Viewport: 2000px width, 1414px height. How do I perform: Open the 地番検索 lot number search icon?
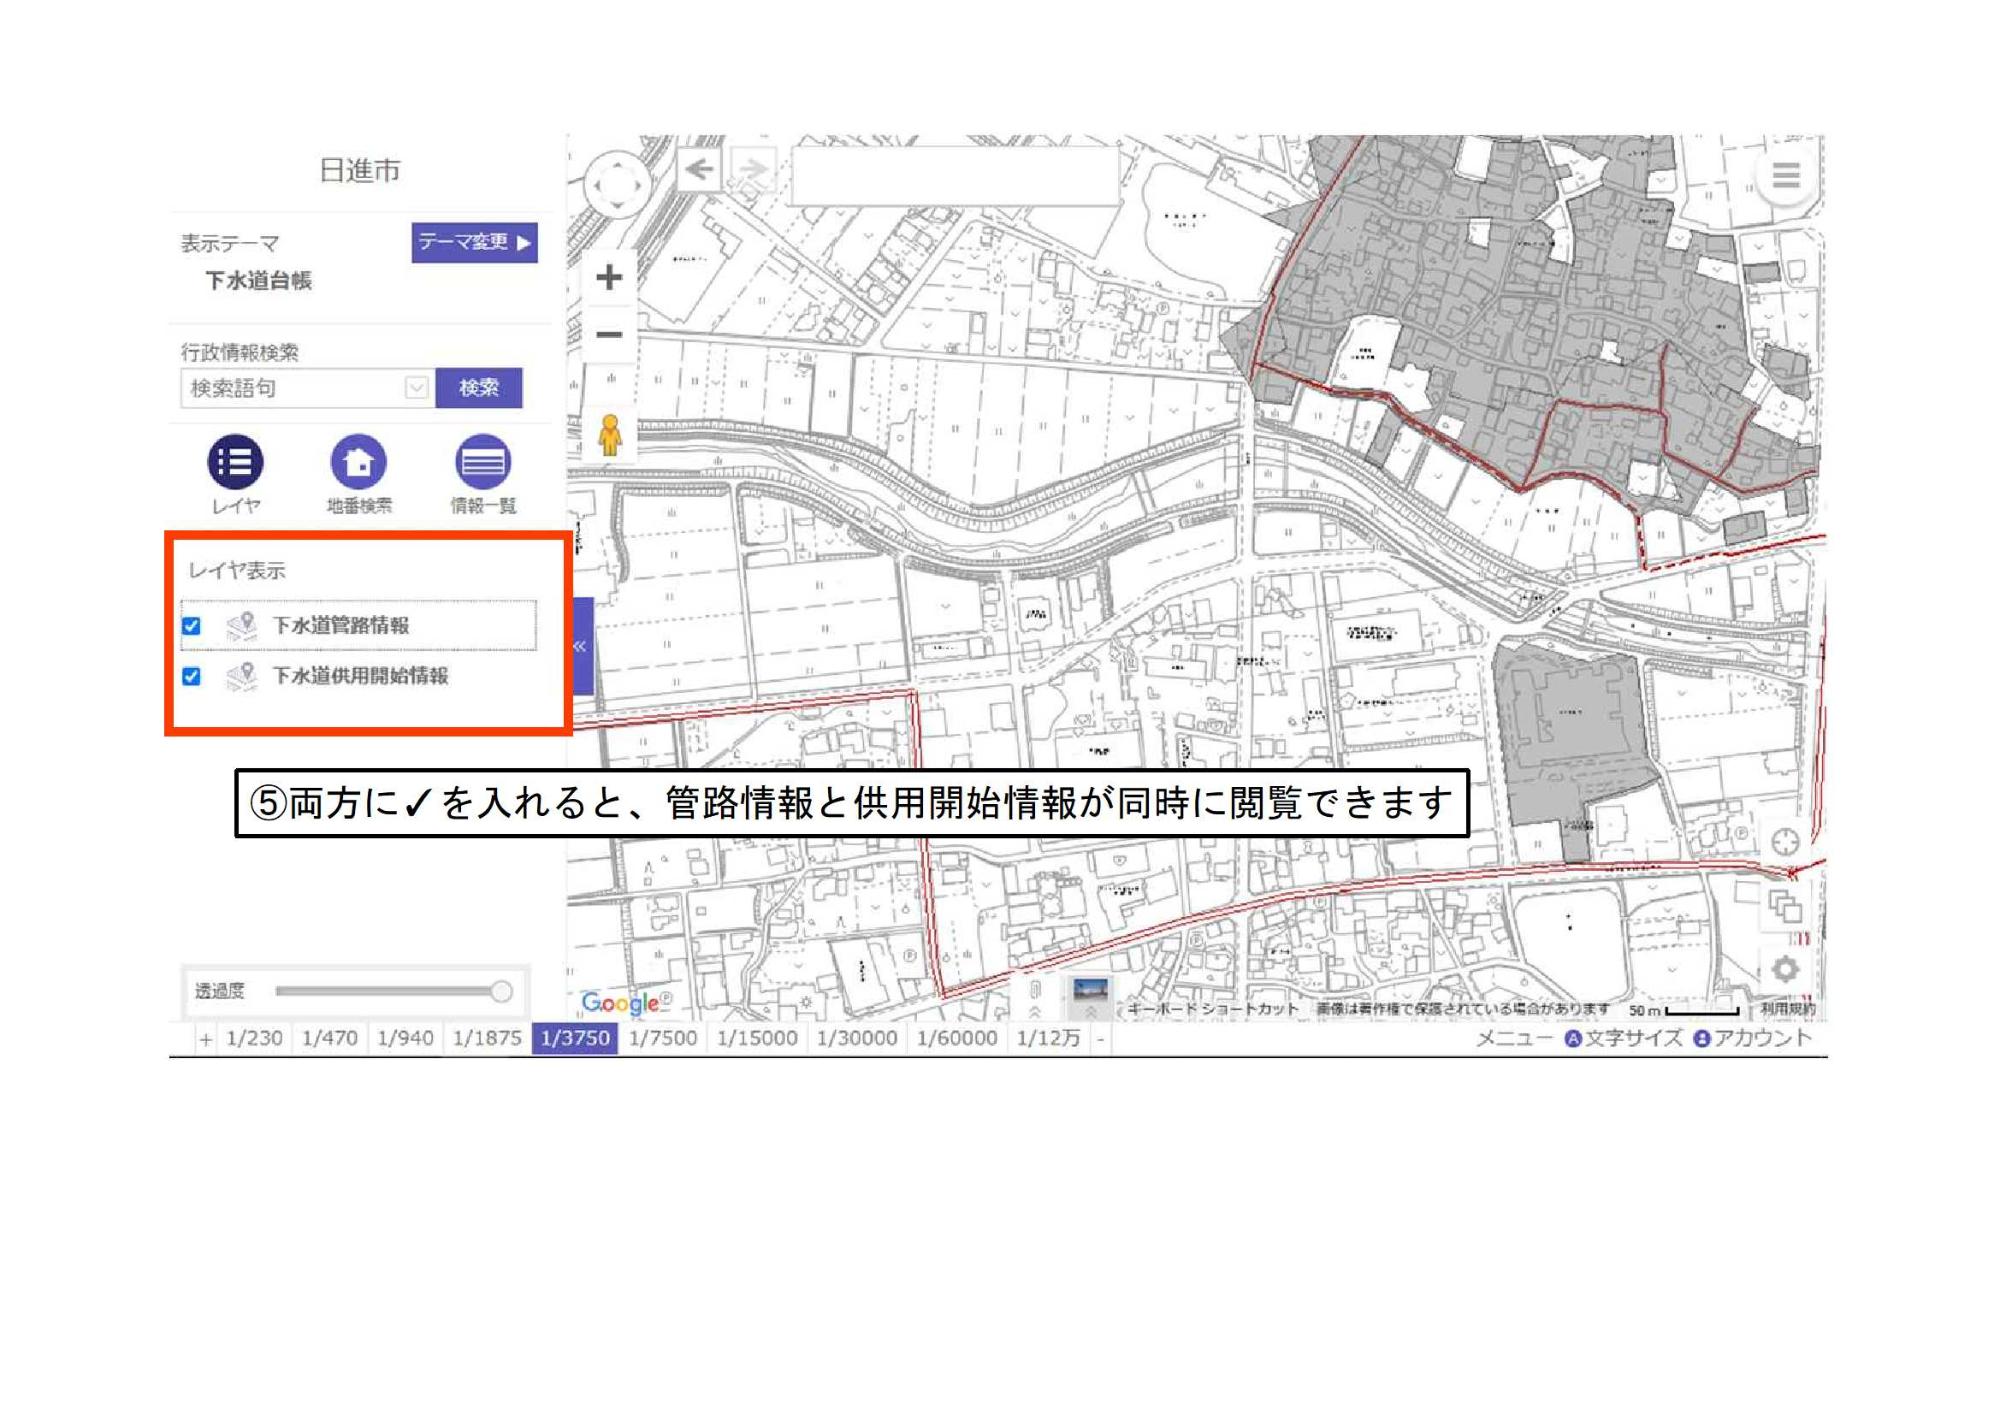tap(358, 461)
